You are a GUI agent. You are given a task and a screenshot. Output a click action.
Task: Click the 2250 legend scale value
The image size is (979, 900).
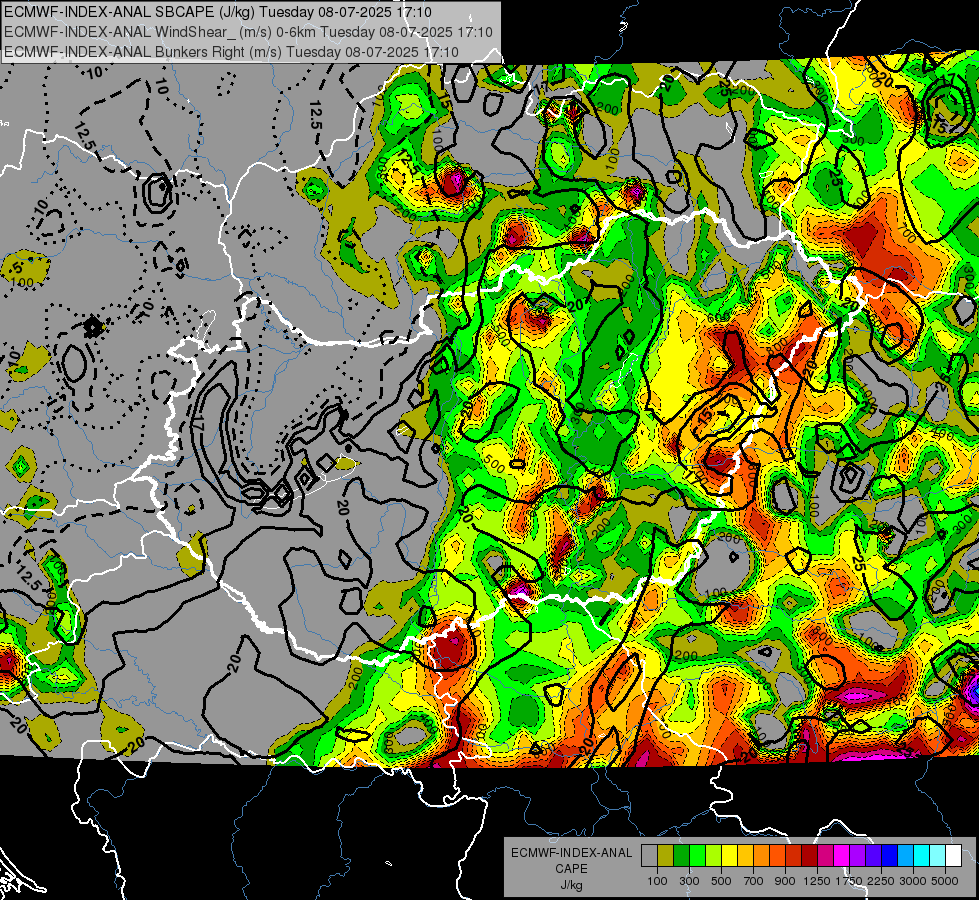tap(881, 881)
